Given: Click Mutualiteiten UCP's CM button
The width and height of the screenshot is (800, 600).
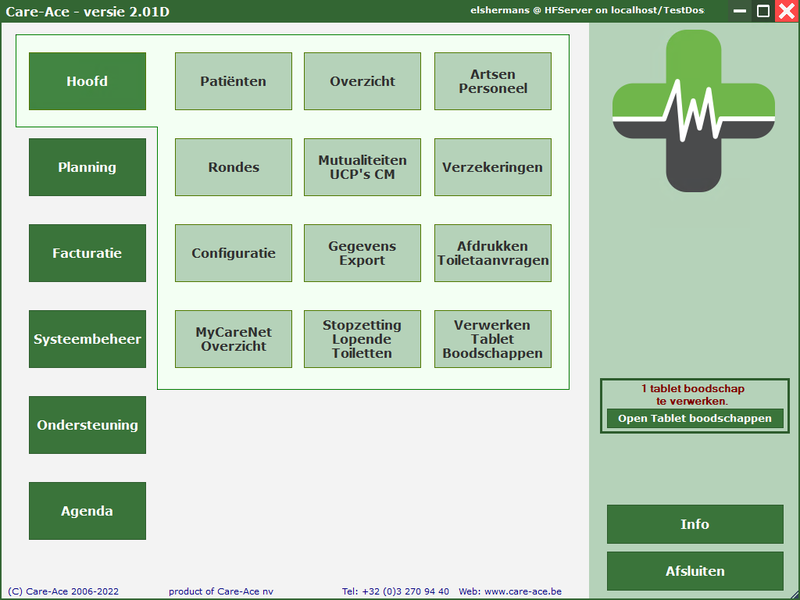Looking at the screenshot, I should click(x=362, y=167).
